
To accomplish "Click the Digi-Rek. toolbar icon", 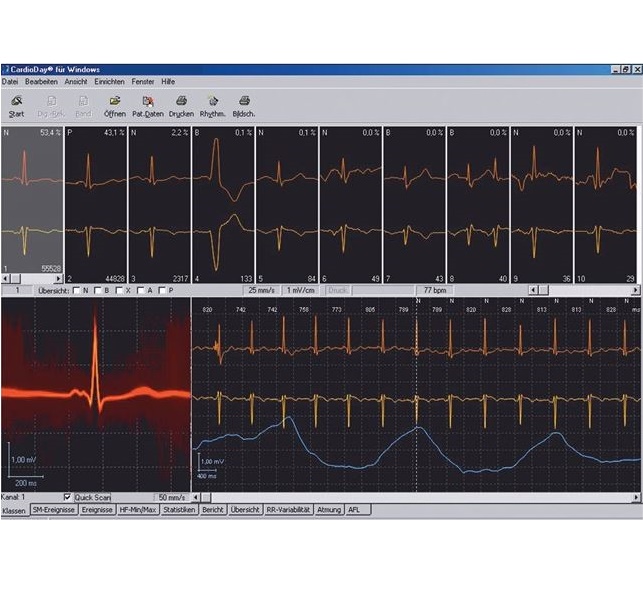I will pyautogui.click(x=50, y=106).
